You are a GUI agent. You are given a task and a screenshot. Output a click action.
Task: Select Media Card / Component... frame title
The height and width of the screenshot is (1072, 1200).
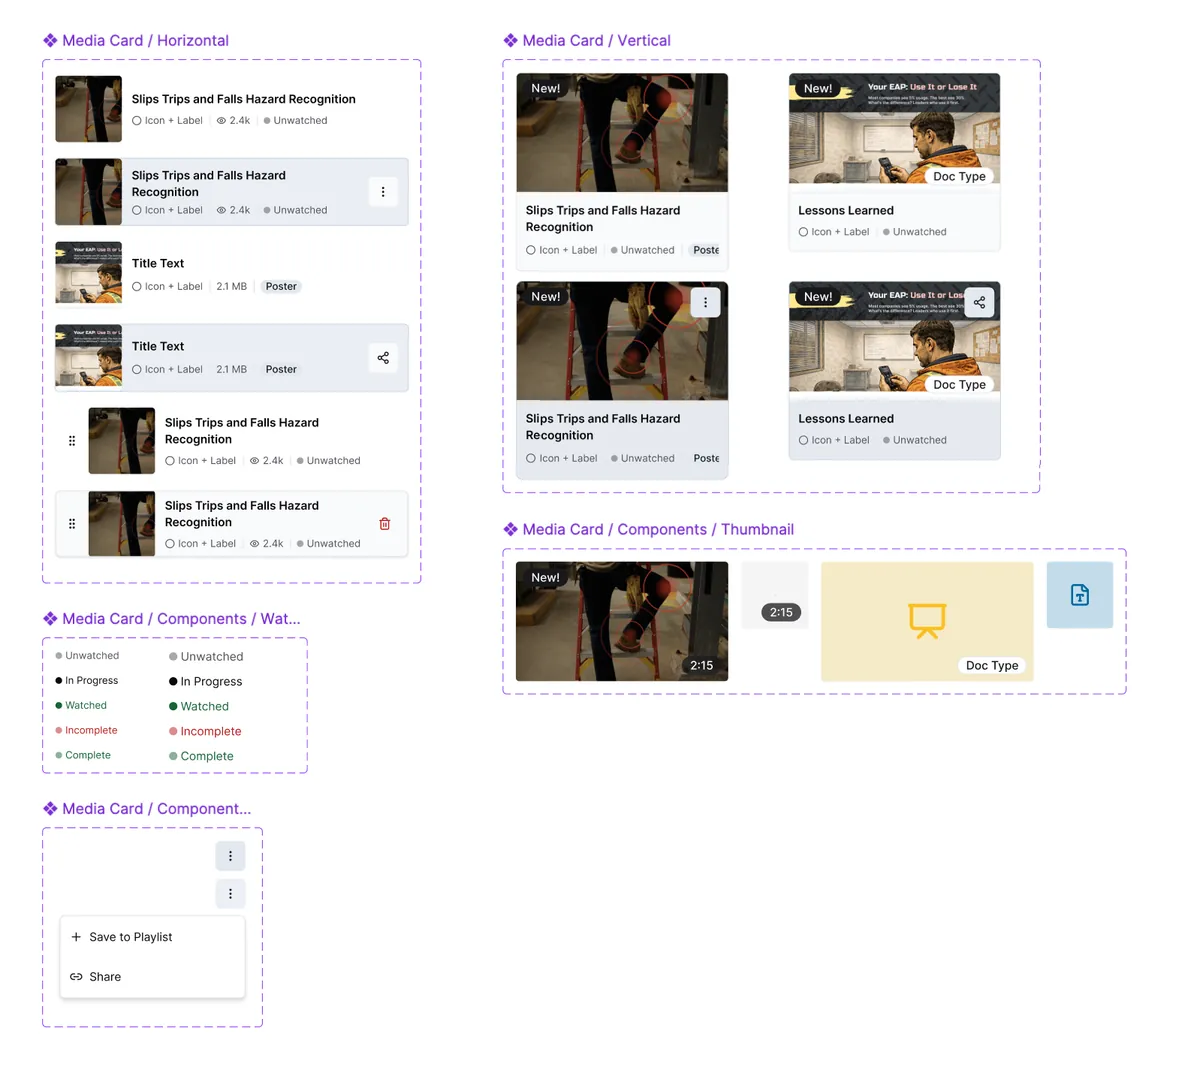156,809
